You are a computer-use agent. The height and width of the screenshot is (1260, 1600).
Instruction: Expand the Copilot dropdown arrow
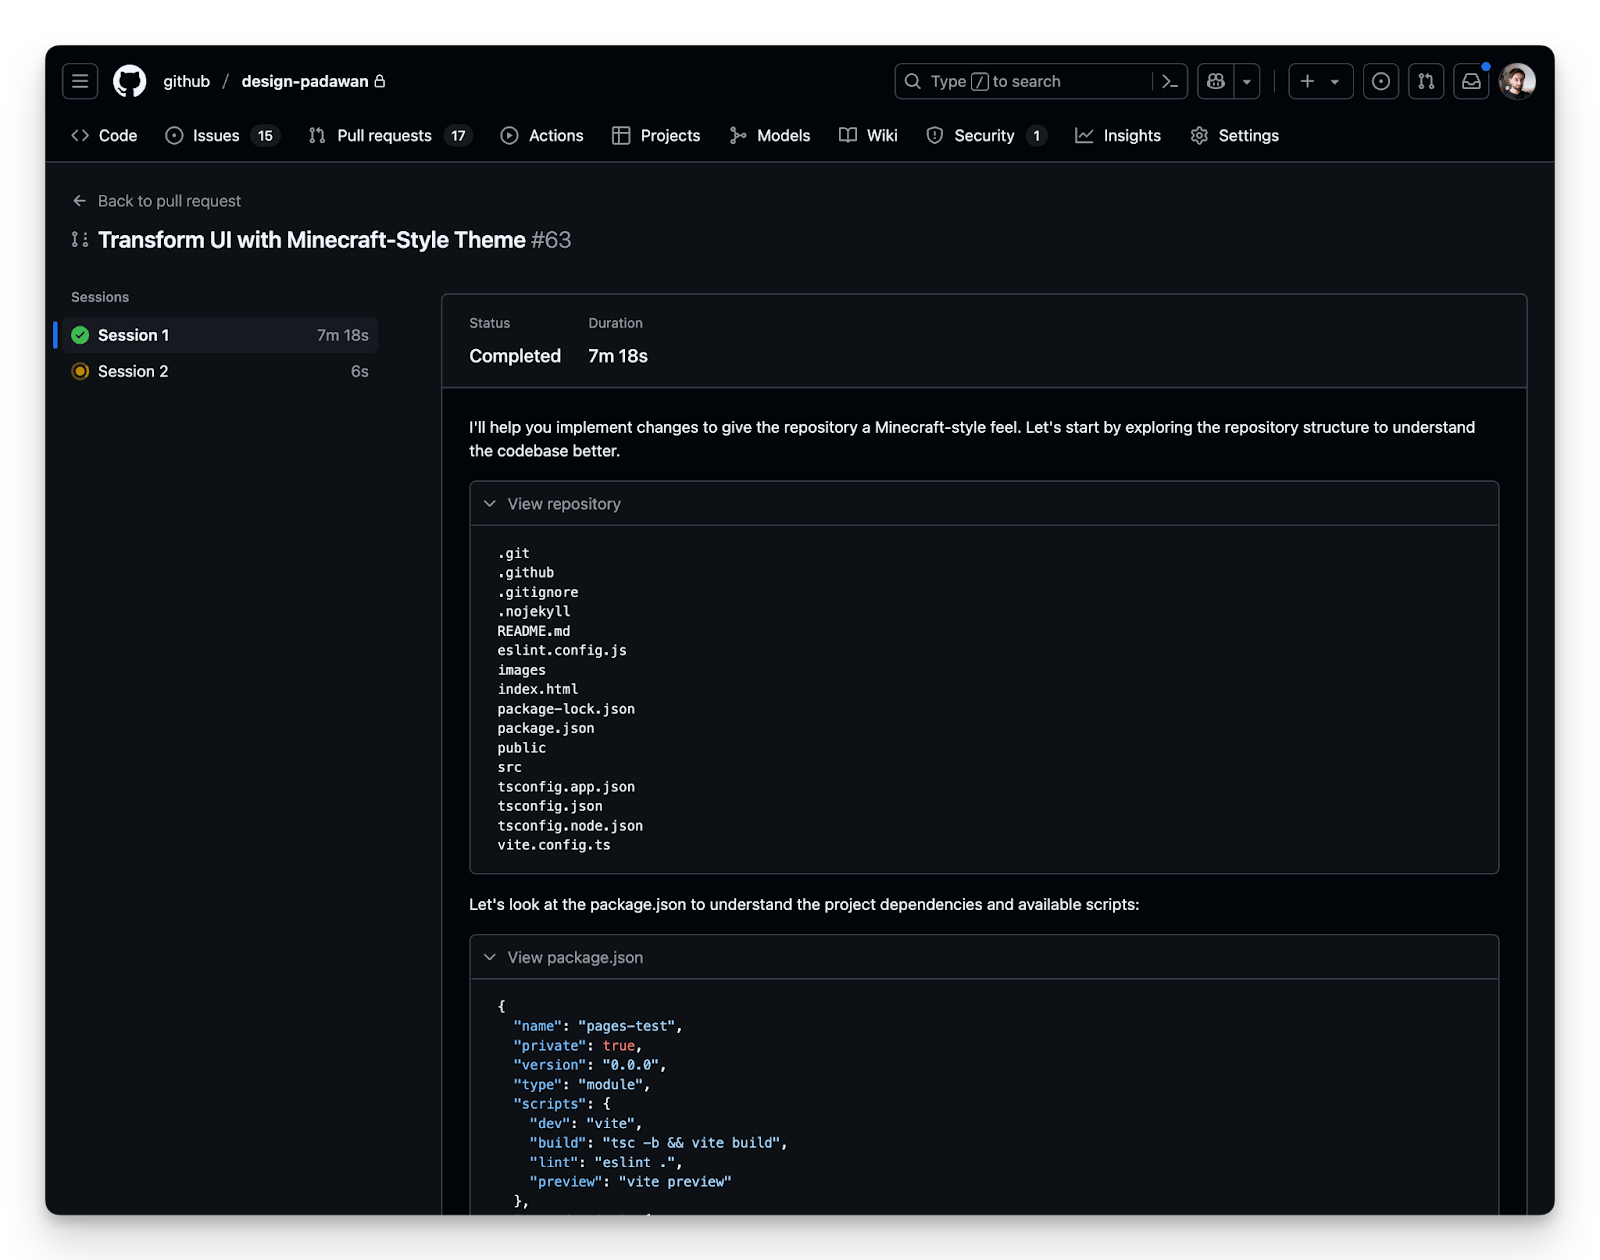click(1247, 81)
